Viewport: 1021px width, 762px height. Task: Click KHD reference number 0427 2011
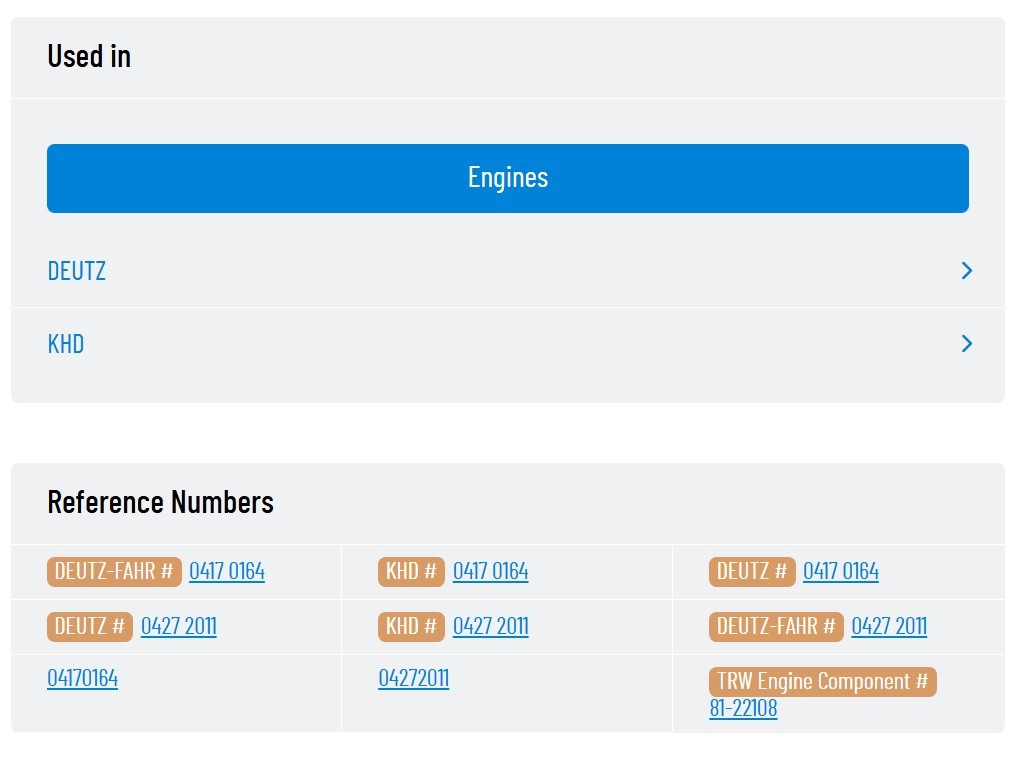point(490,627)
